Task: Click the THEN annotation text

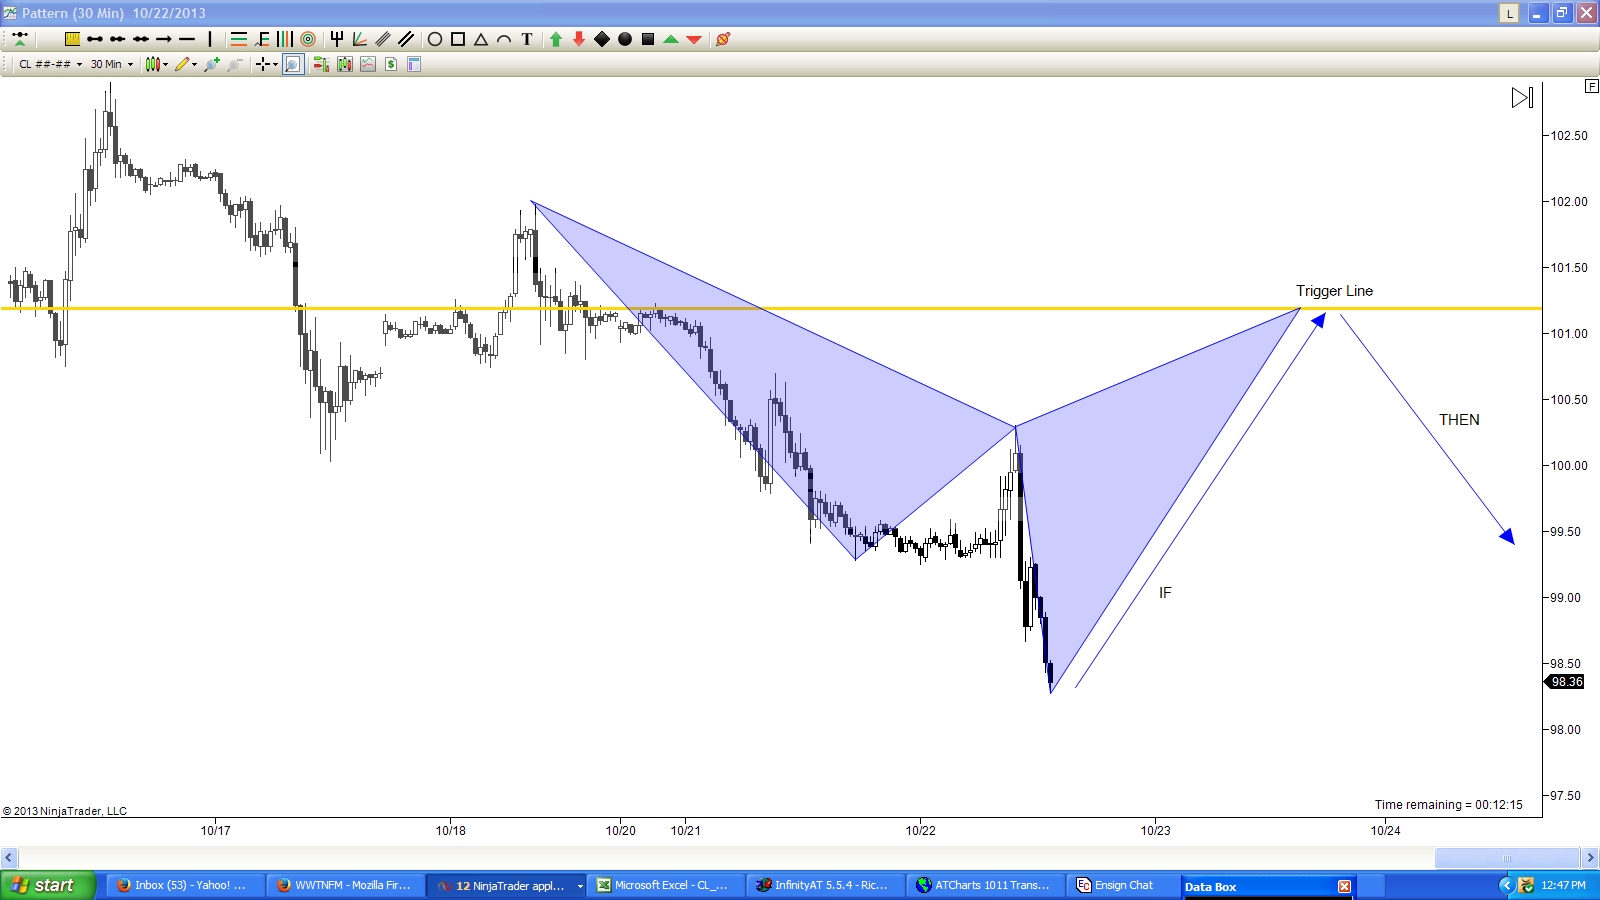Action: (1459, 420)
